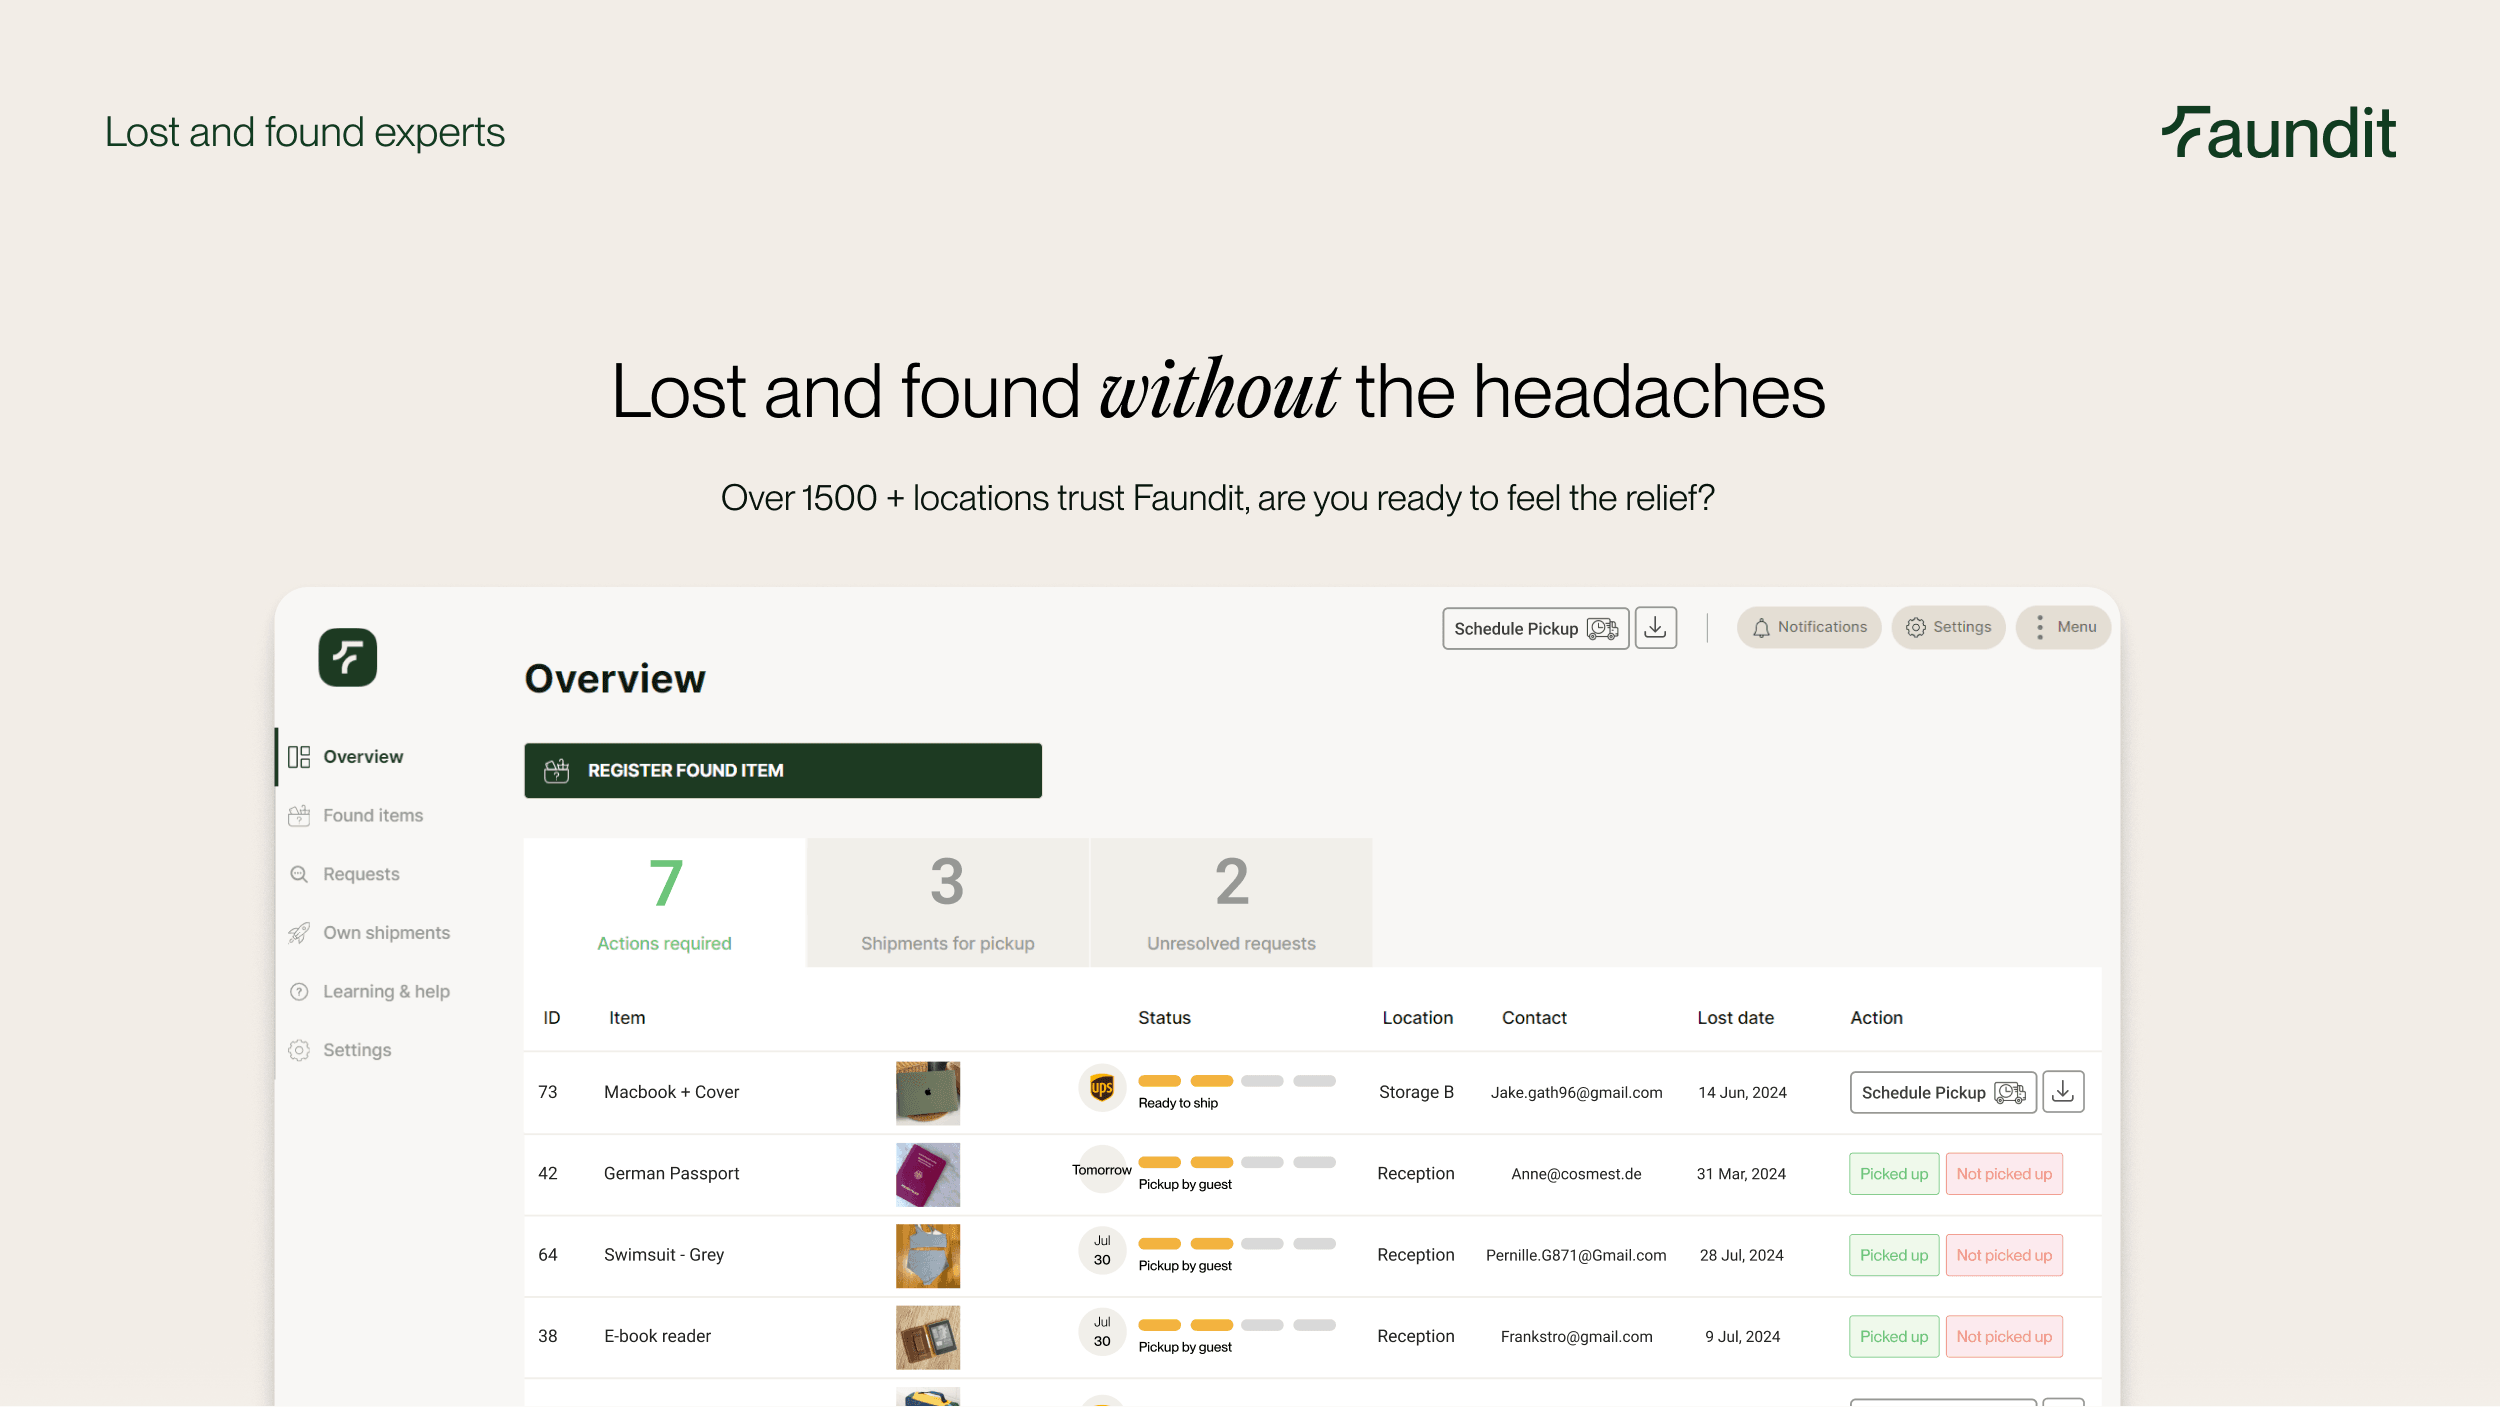Image resolution: width=2500 pixels, height=1407 pixels.
Task: Open the German Passport thumbnail image
Action: point(927,1174)
